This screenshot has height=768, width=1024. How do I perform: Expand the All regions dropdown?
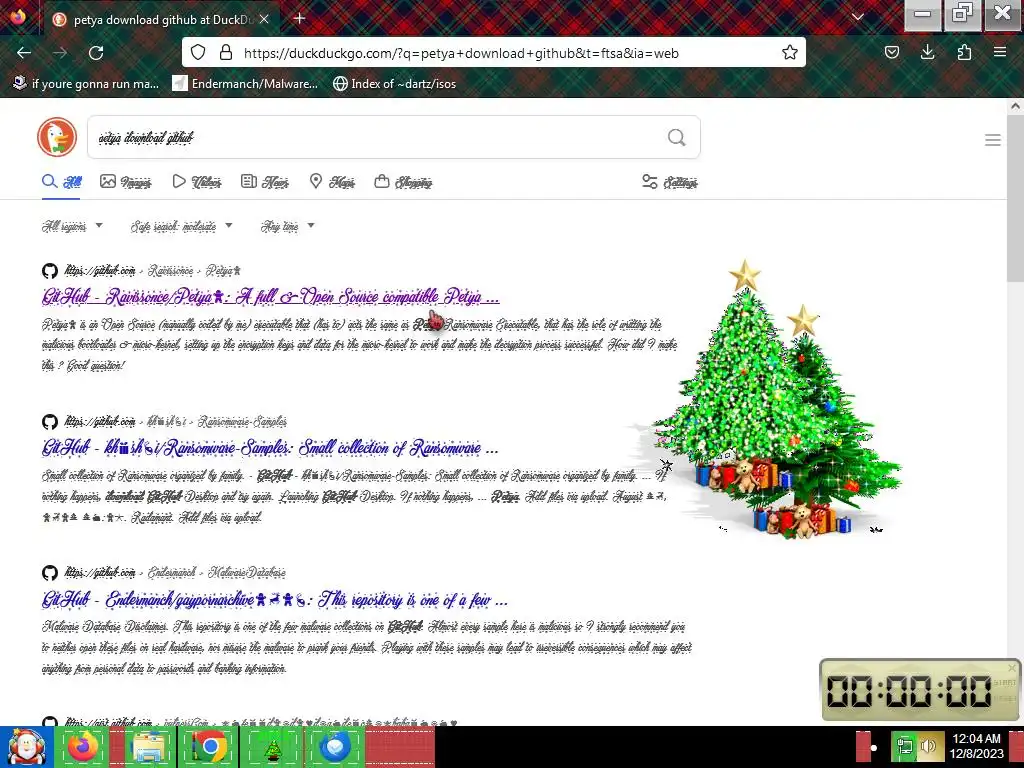72,226
